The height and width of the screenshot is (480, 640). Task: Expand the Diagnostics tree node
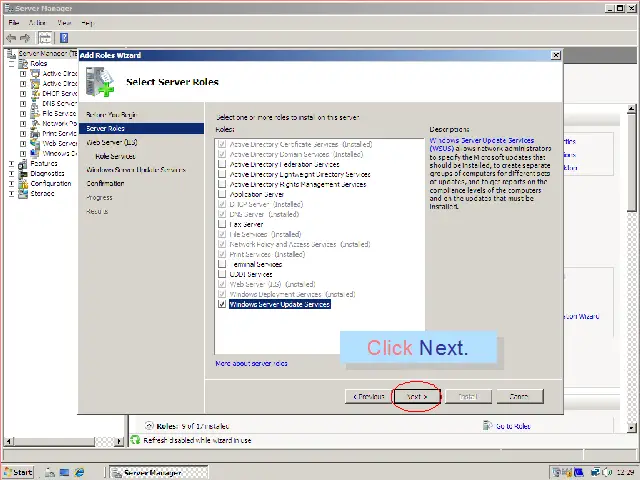(11, 173)
